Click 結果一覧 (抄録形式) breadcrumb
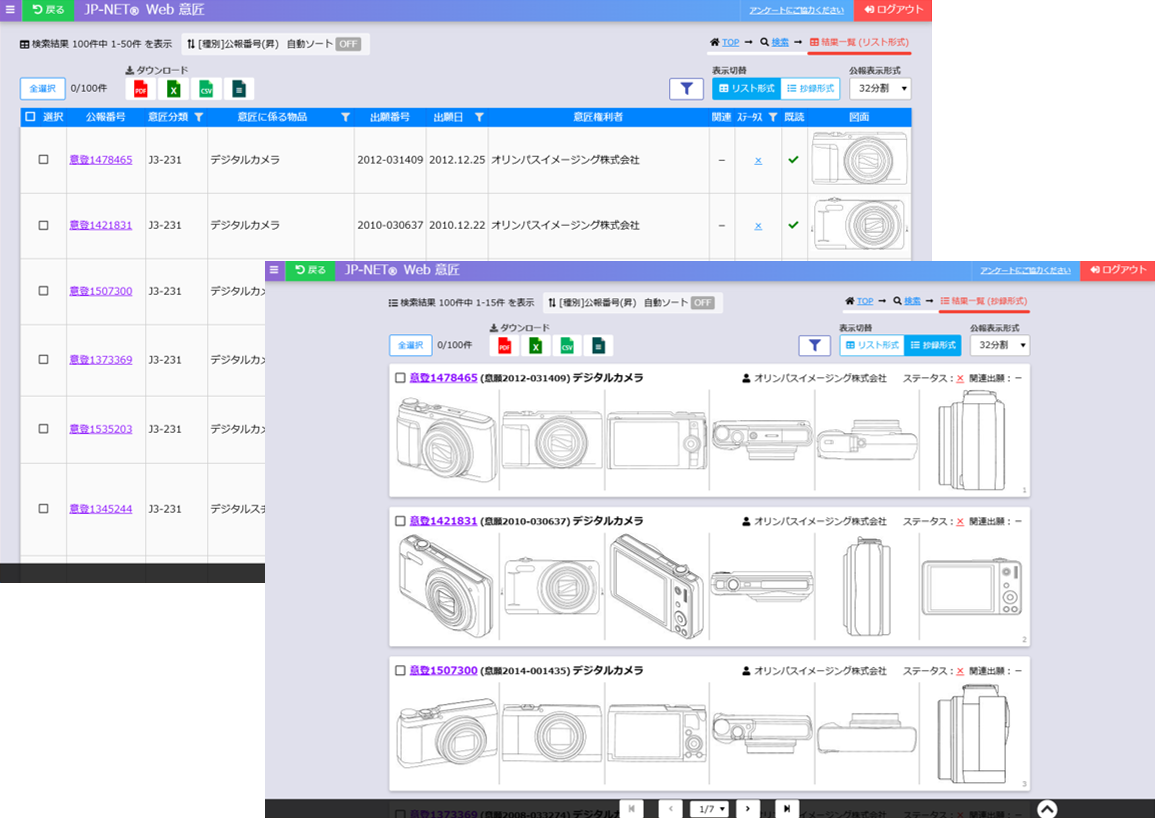 tap(983, 301)
